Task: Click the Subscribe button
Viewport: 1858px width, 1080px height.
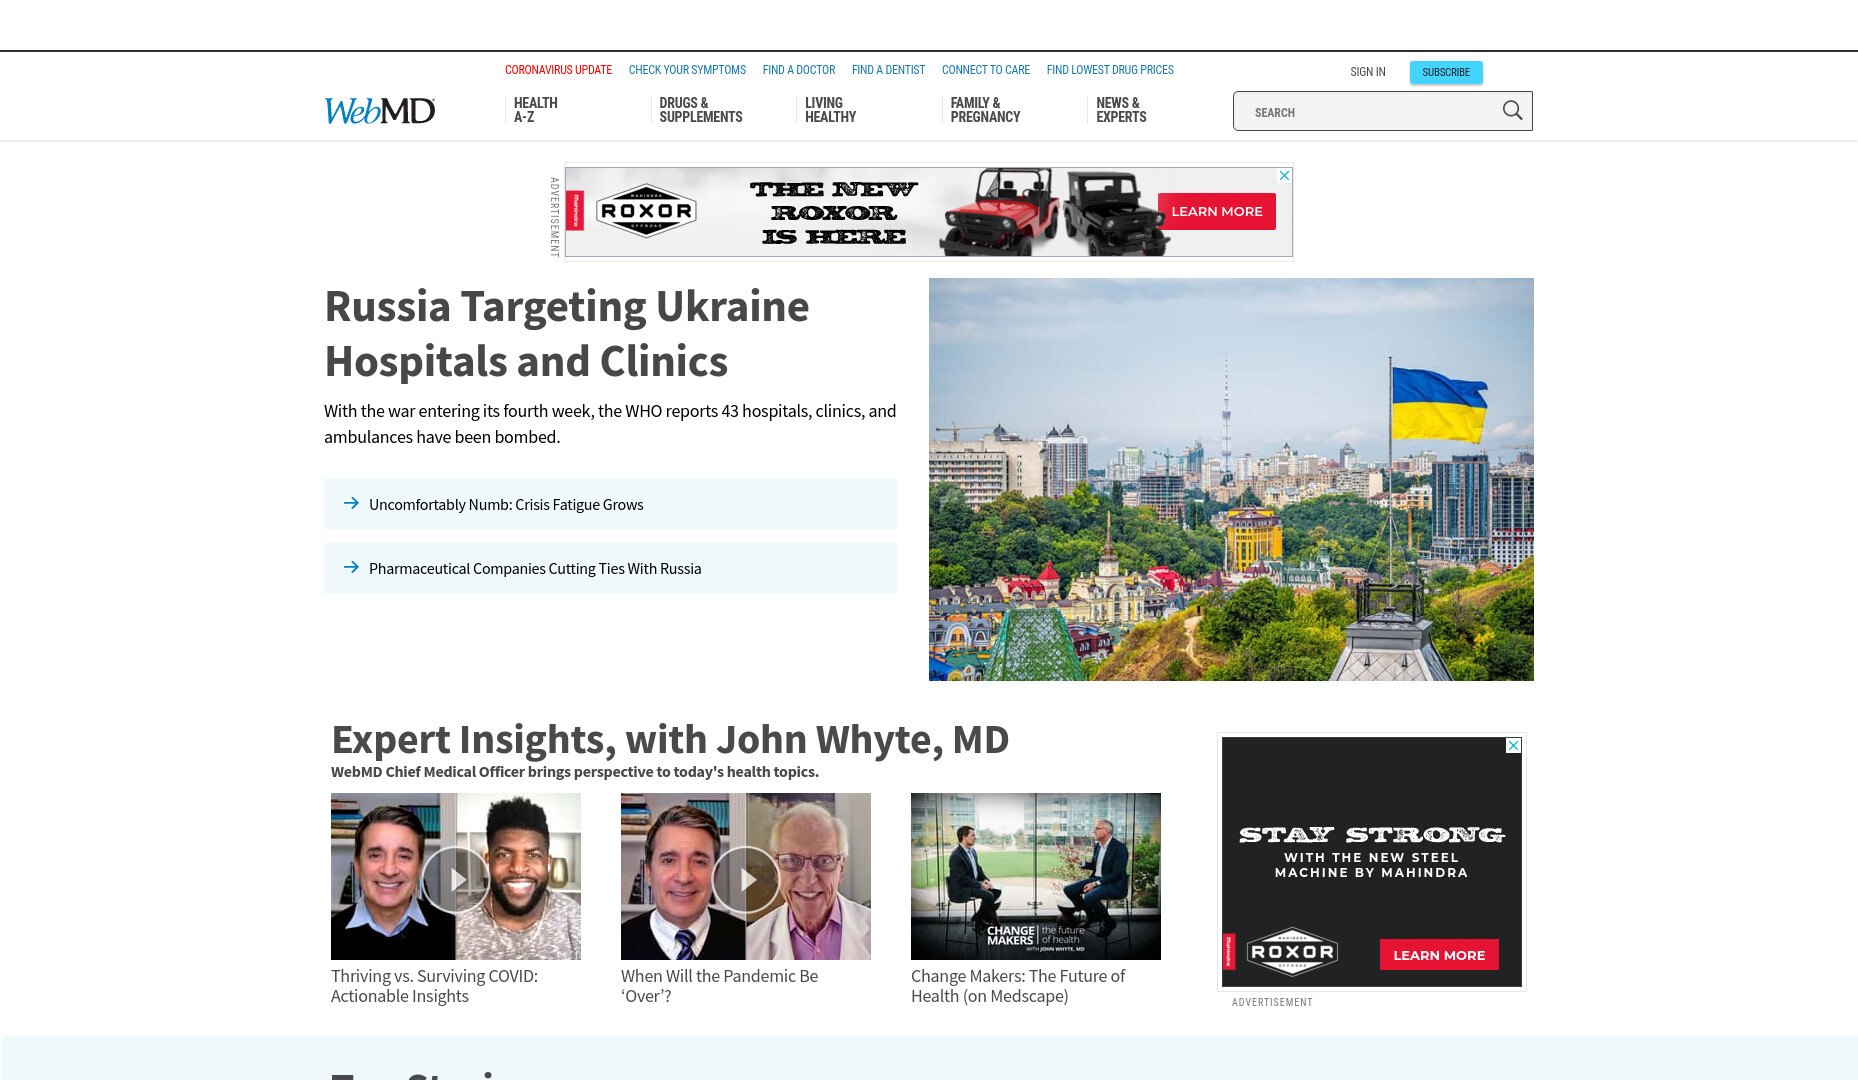Action: coord(1446,72)
